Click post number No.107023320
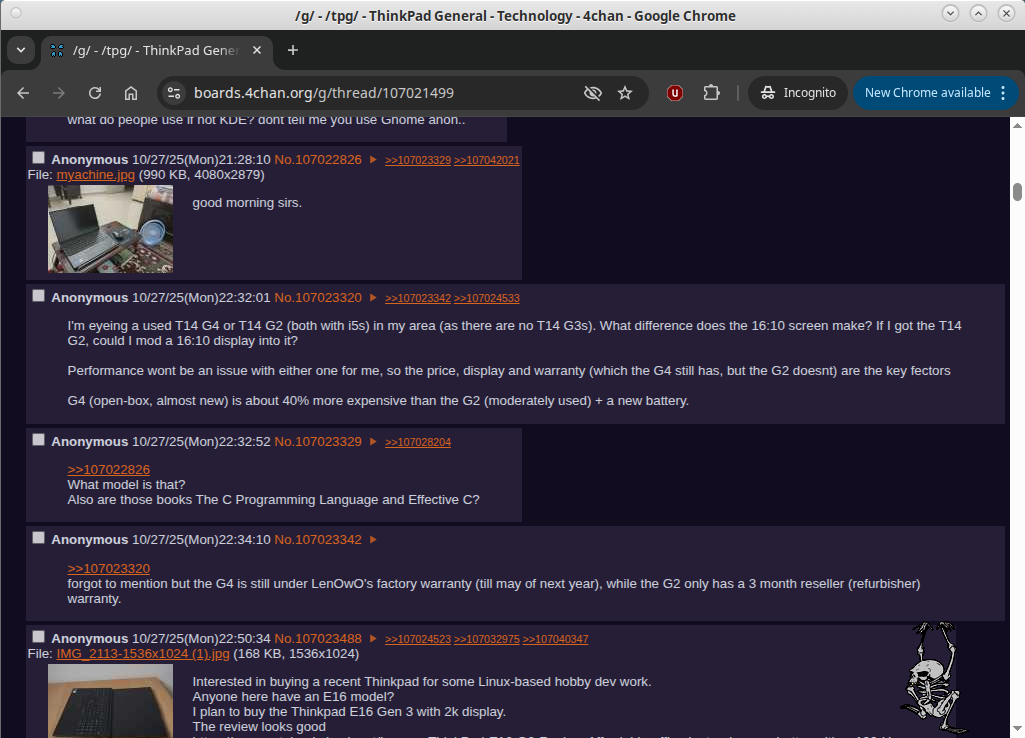 [x=318, y=297]
